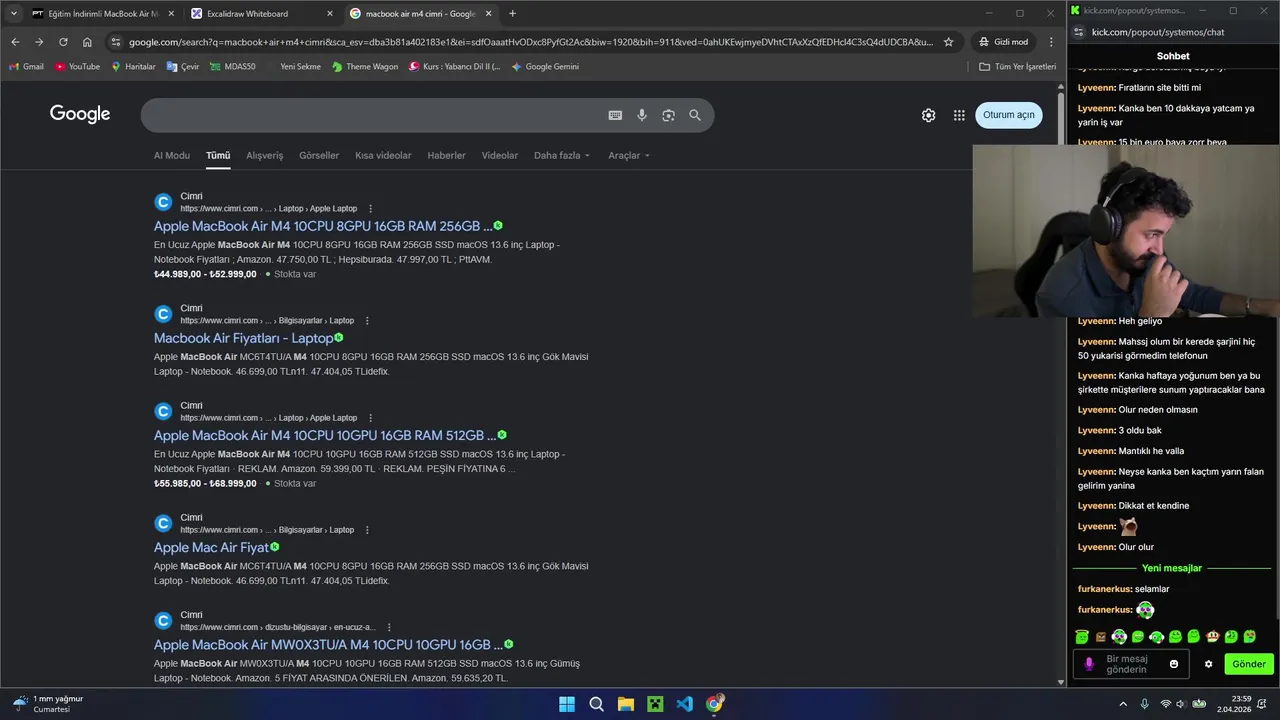Open Apple Mac Air Fiyat link
This screenshot has height=720, width=1280.
[x=211, y=547]
